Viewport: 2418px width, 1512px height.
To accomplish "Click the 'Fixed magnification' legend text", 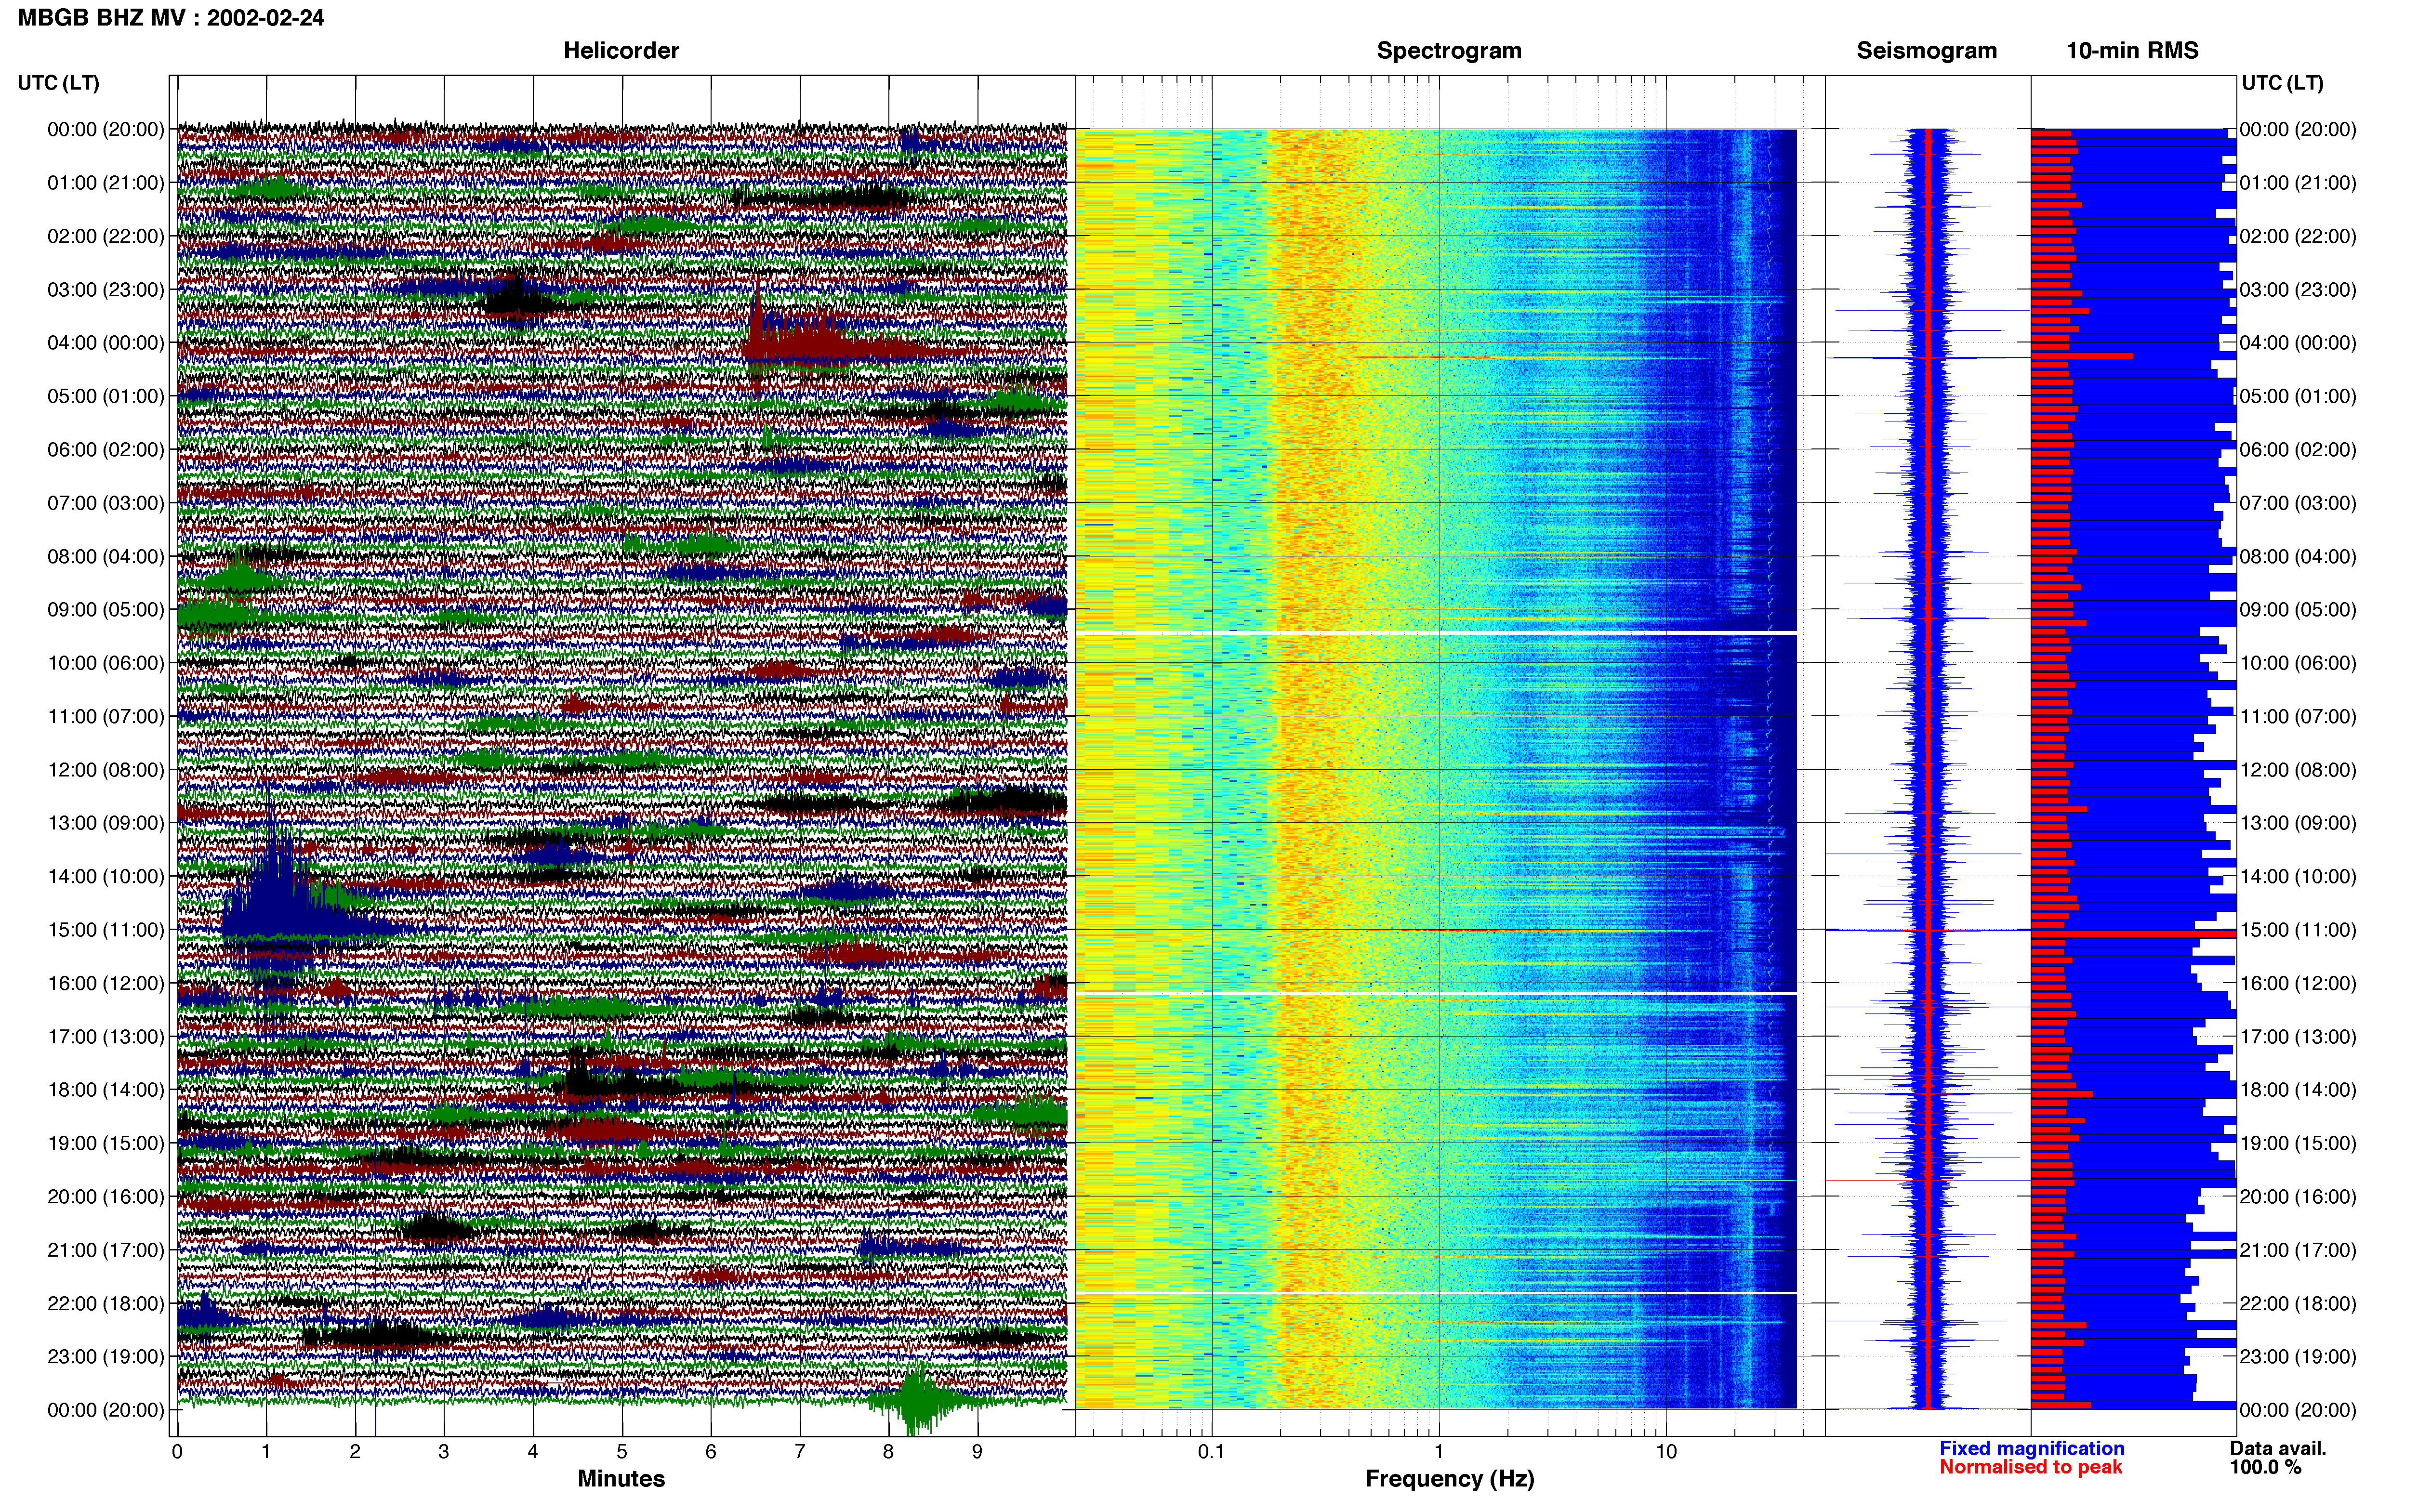I will tap(2032, 1448).
